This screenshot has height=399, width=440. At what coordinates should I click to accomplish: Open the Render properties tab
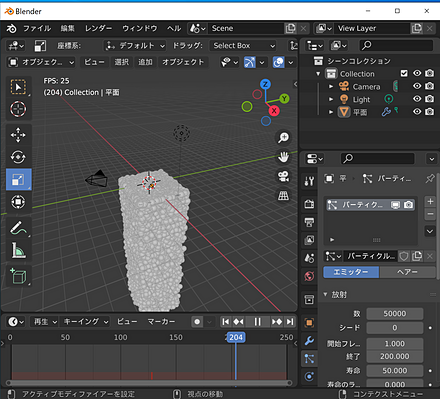point(309,203)
